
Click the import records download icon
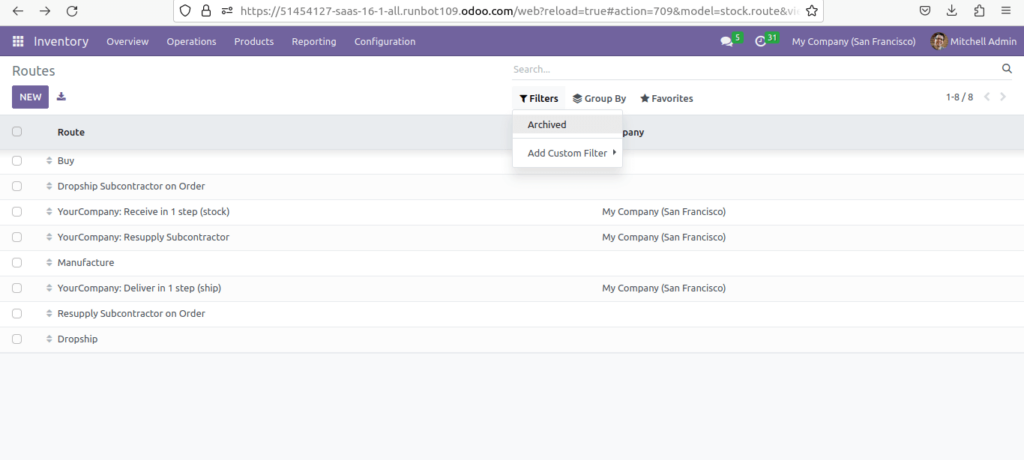(x=61, y=97)
